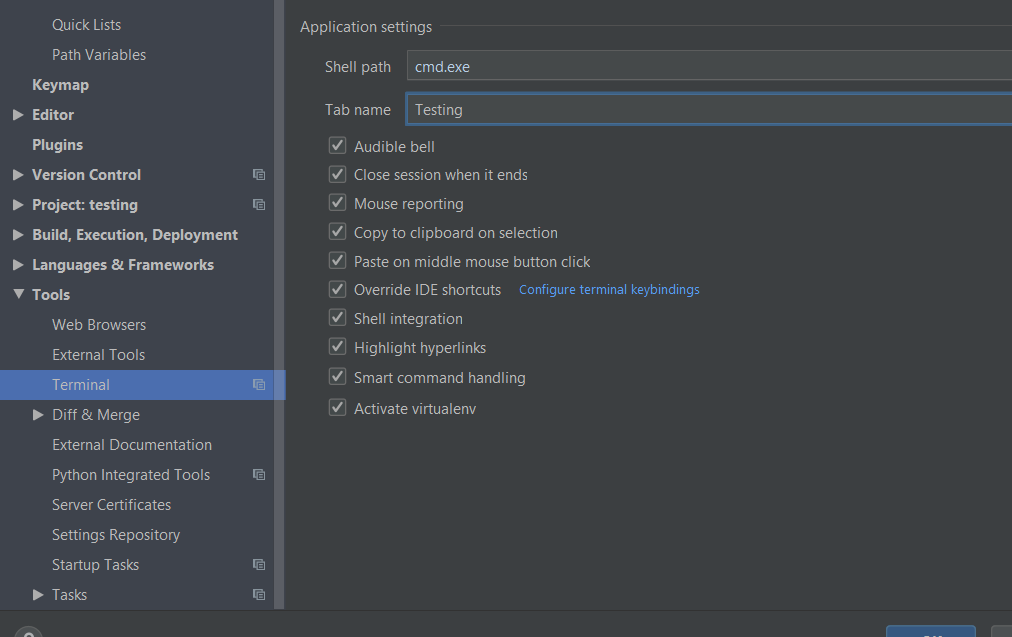Collapse the Tools settings section
This screenshot has width=1012, height=637.
tap(18, 295)
